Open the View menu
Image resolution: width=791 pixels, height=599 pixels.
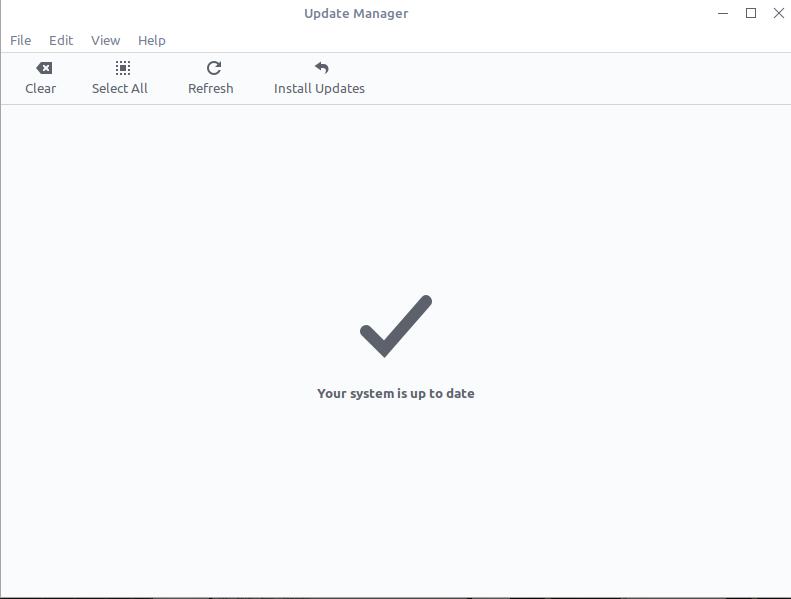(x=105, y=41)
